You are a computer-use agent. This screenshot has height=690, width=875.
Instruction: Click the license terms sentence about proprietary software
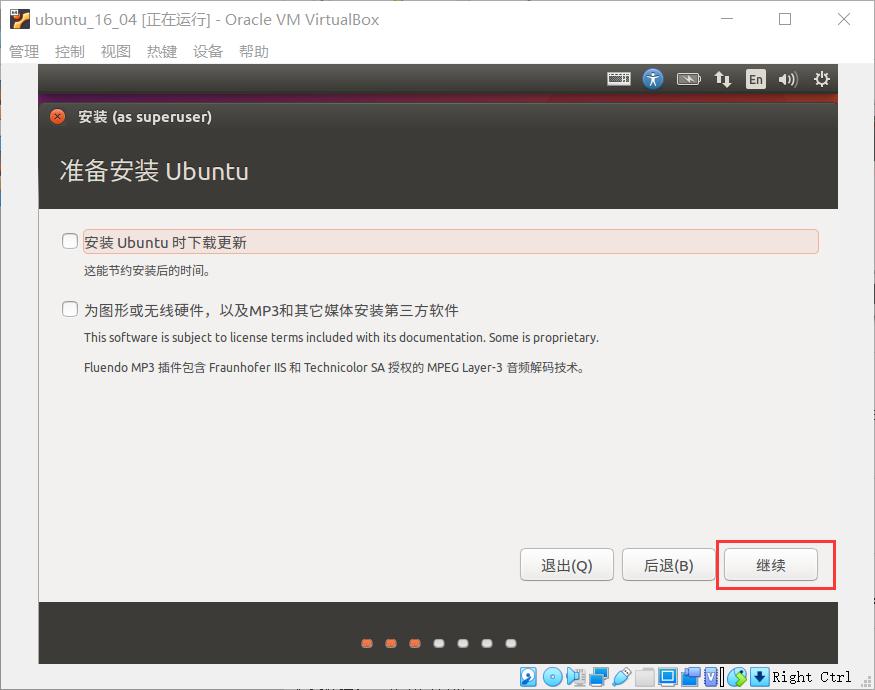tap(341, 338)
